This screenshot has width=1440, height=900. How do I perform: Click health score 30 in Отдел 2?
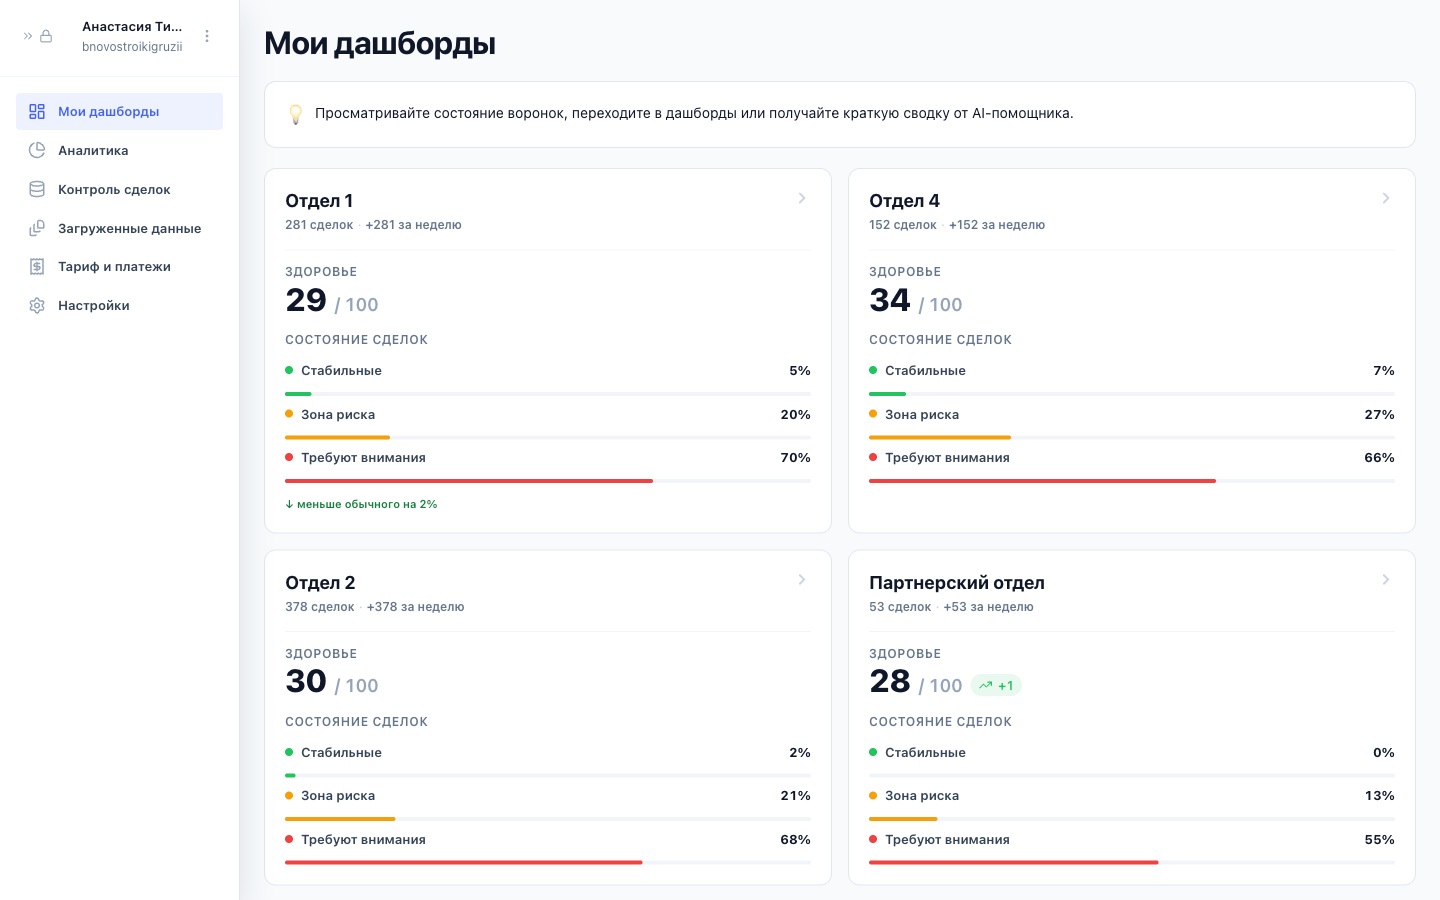(x=306, y=681)
